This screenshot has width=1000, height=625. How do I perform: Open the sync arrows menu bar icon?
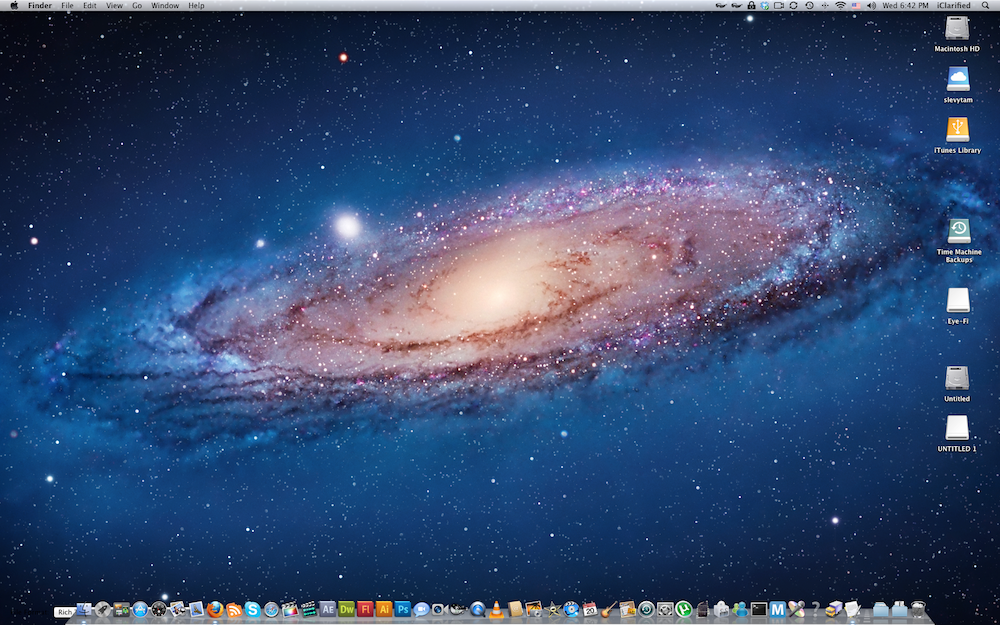[x=793, y=5]
